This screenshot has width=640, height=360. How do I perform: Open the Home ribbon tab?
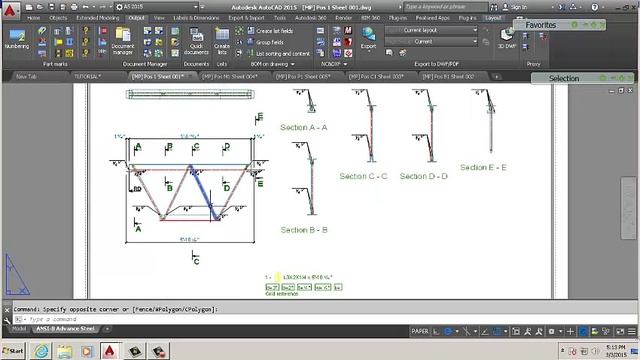33,18
